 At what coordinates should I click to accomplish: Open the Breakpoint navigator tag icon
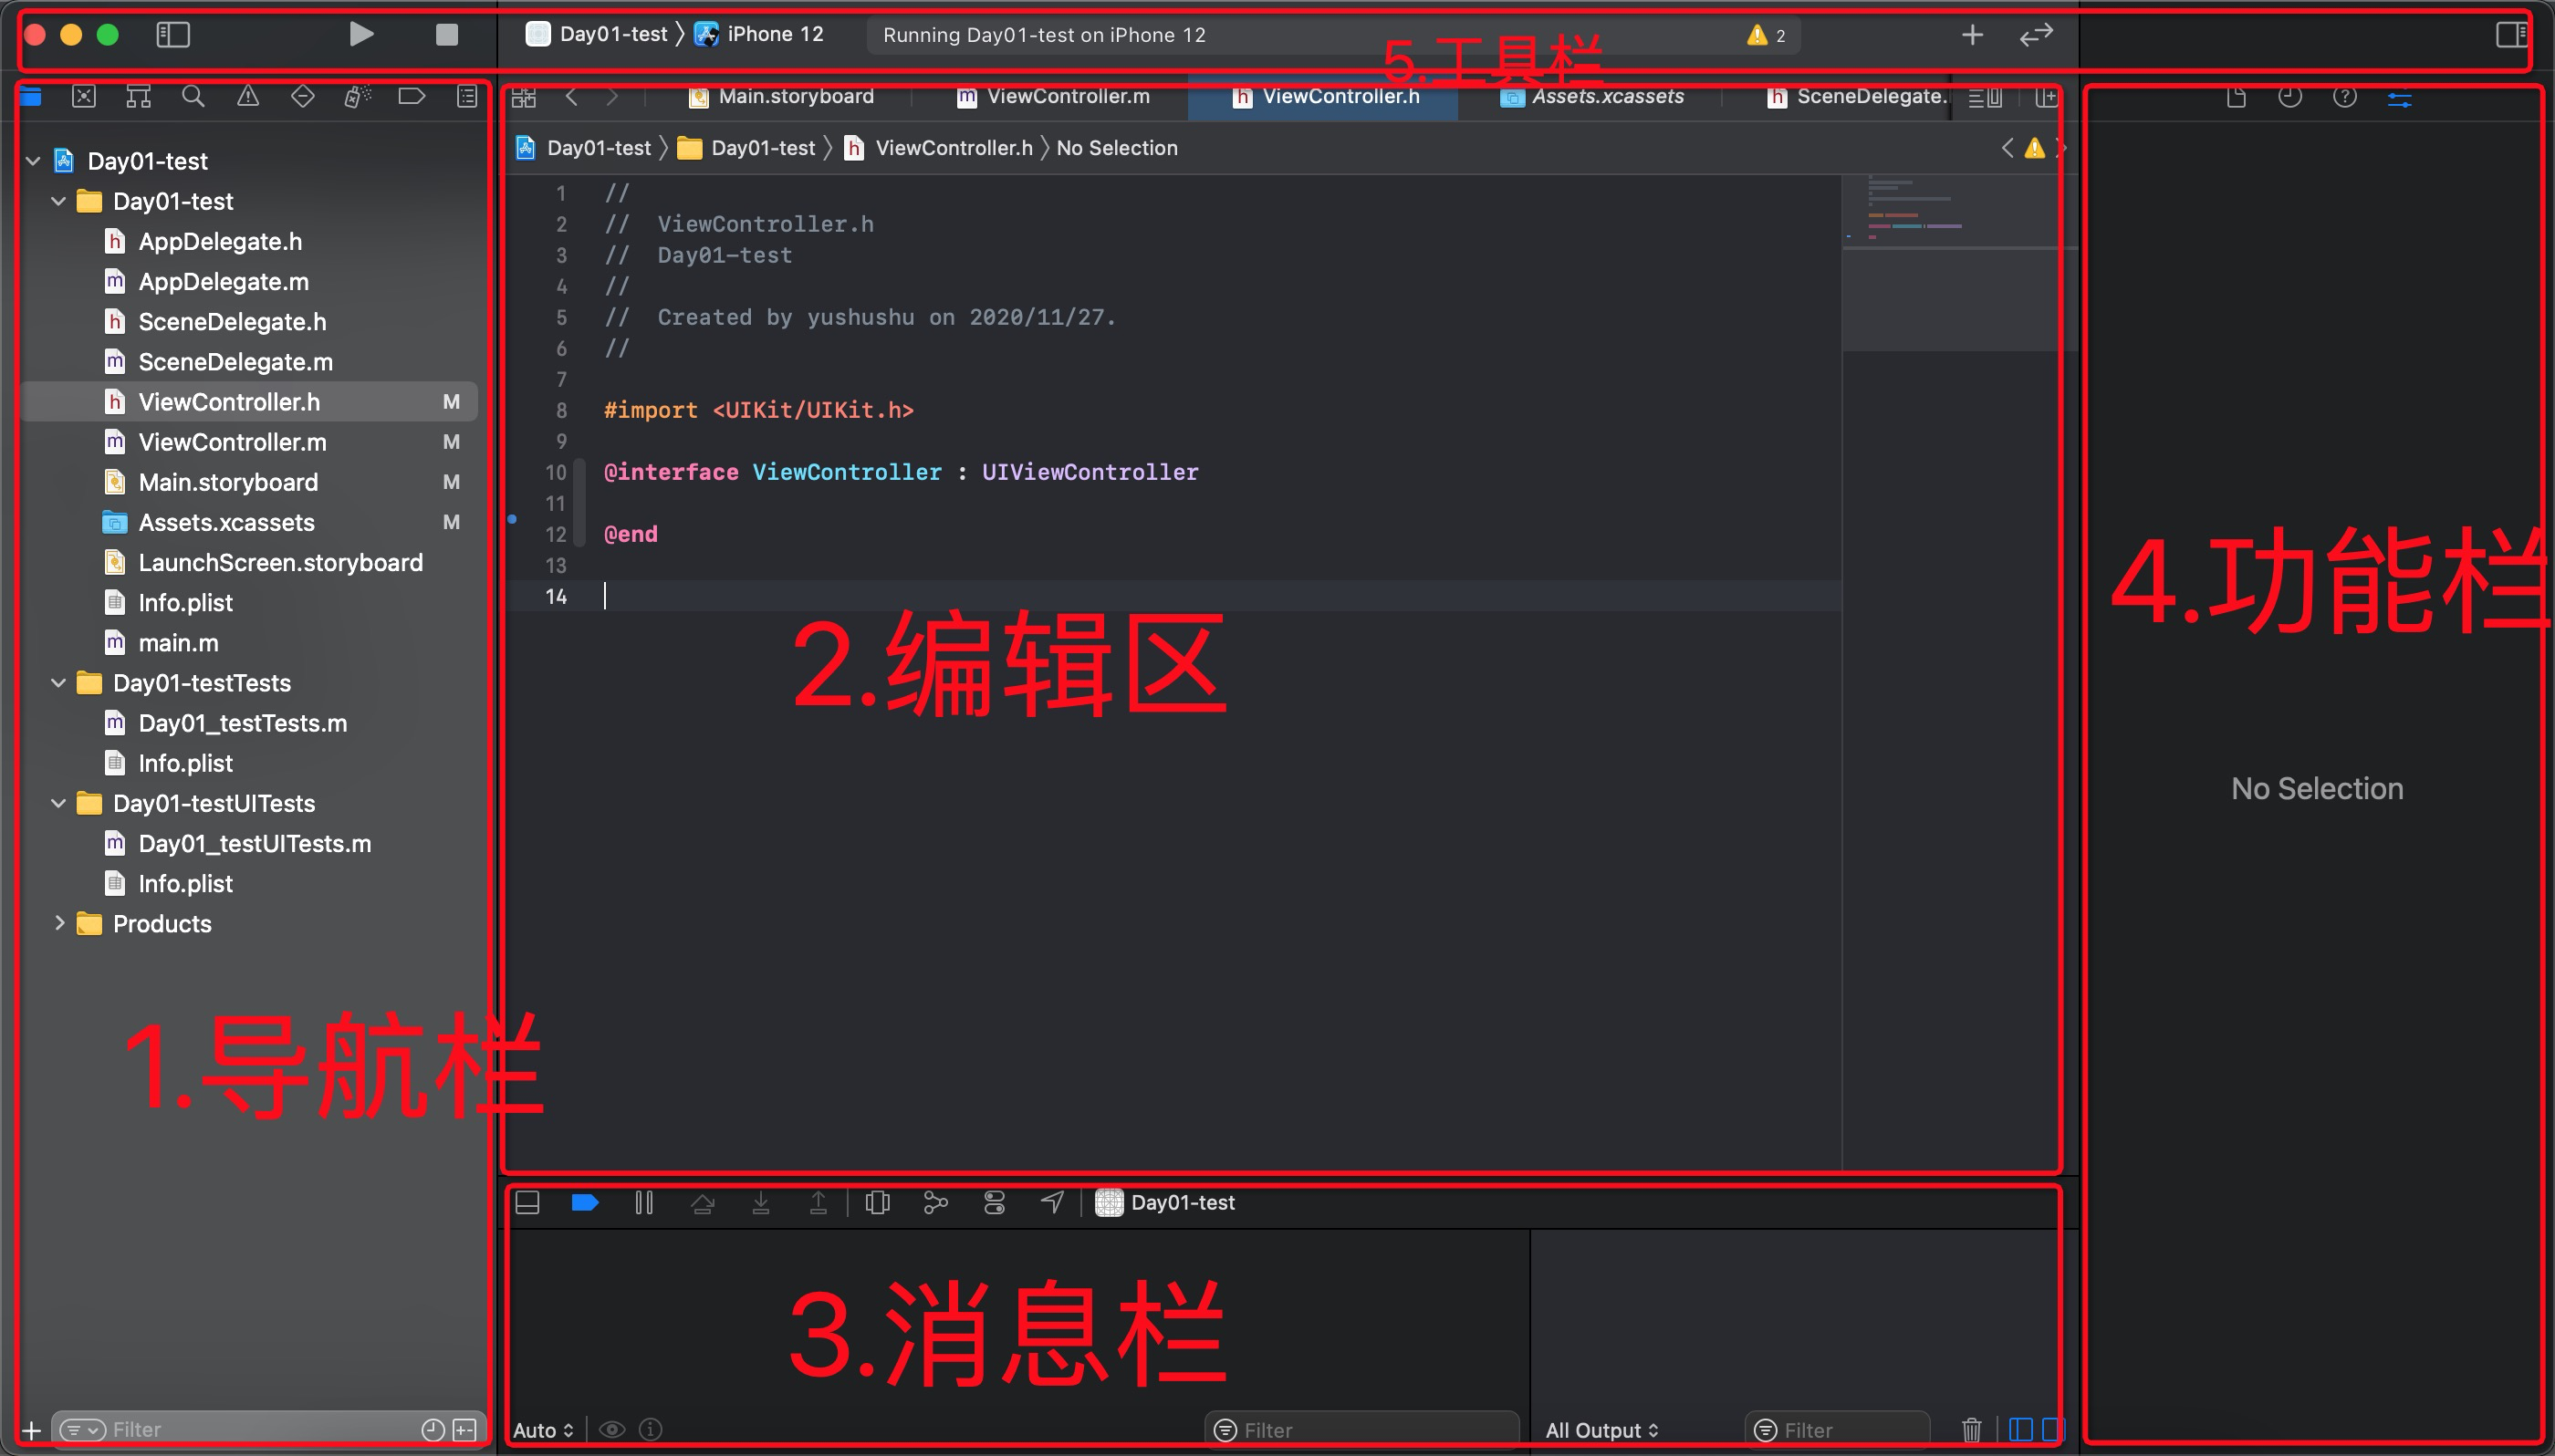pyautogui.click(x=411, y=96)
